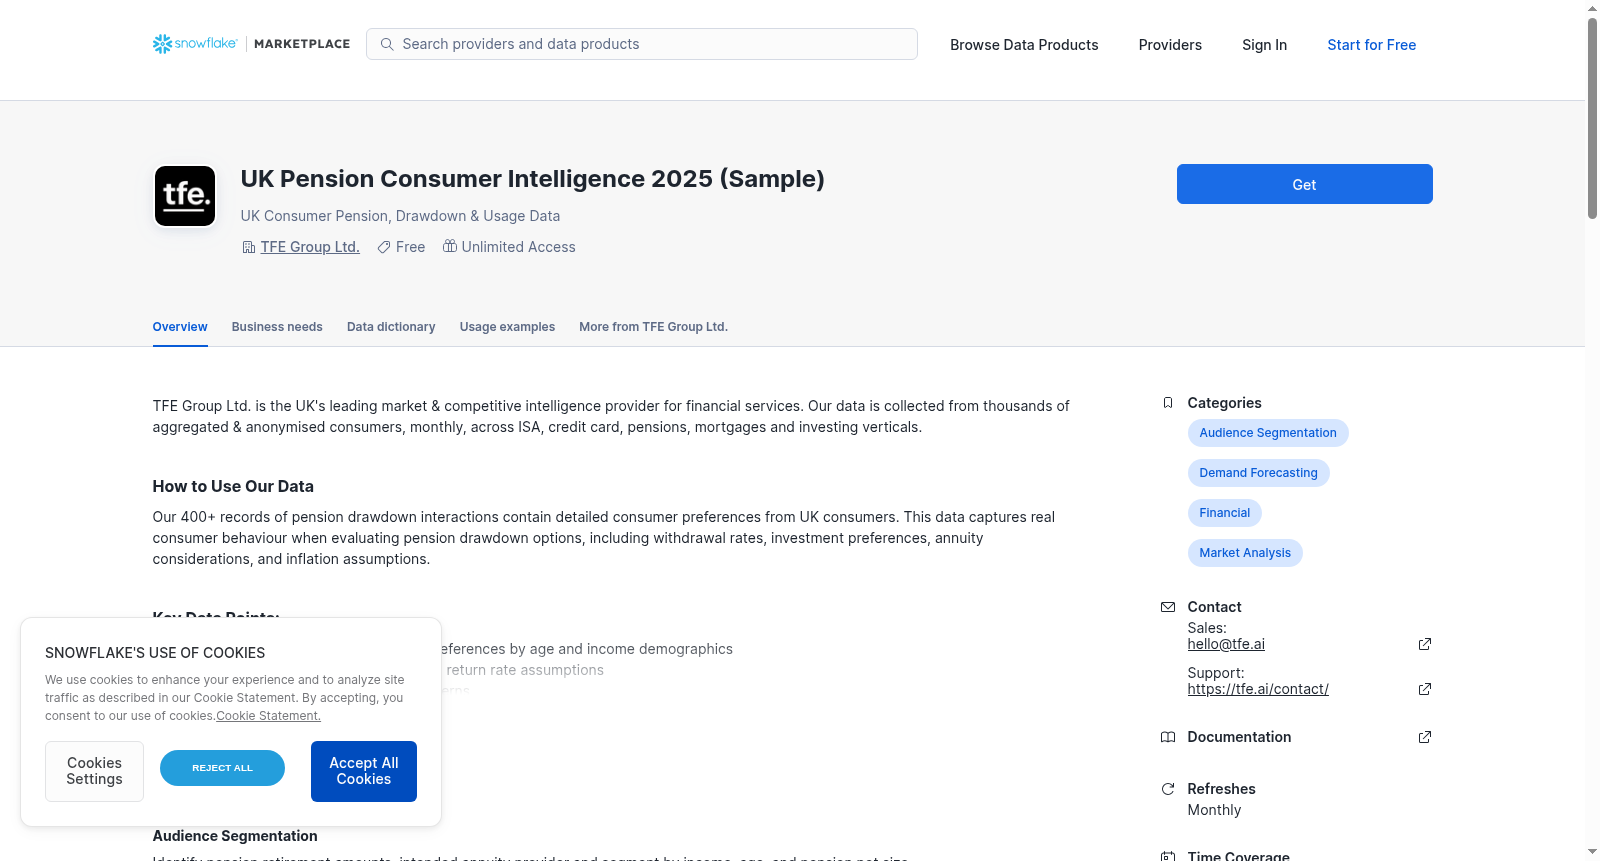Click the gift icon beside Unlimited Access
This screenshot has width=1600, height=861.
point(450,246)
